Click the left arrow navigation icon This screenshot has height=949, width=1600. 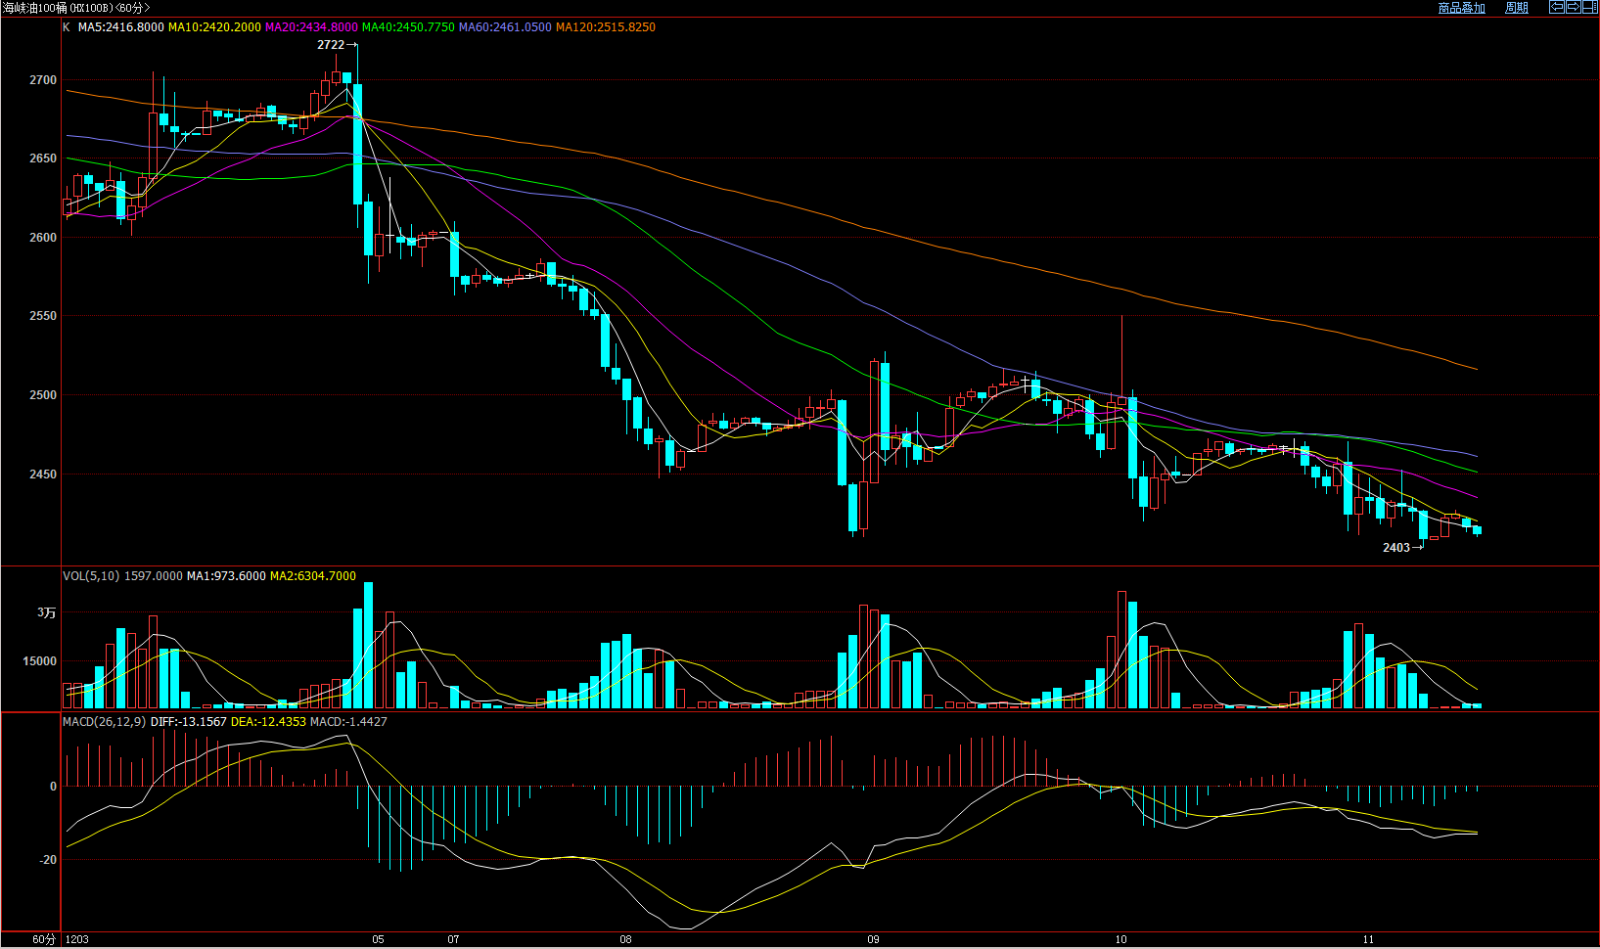(1556, 7)
